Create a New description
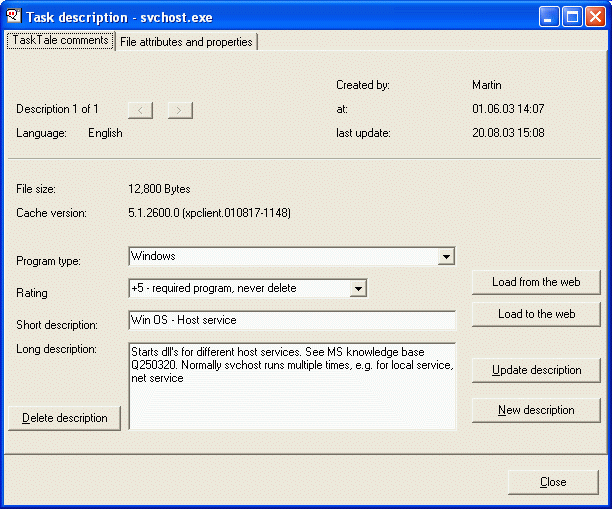This screenshot has height=509, width=612. [536, 410]
